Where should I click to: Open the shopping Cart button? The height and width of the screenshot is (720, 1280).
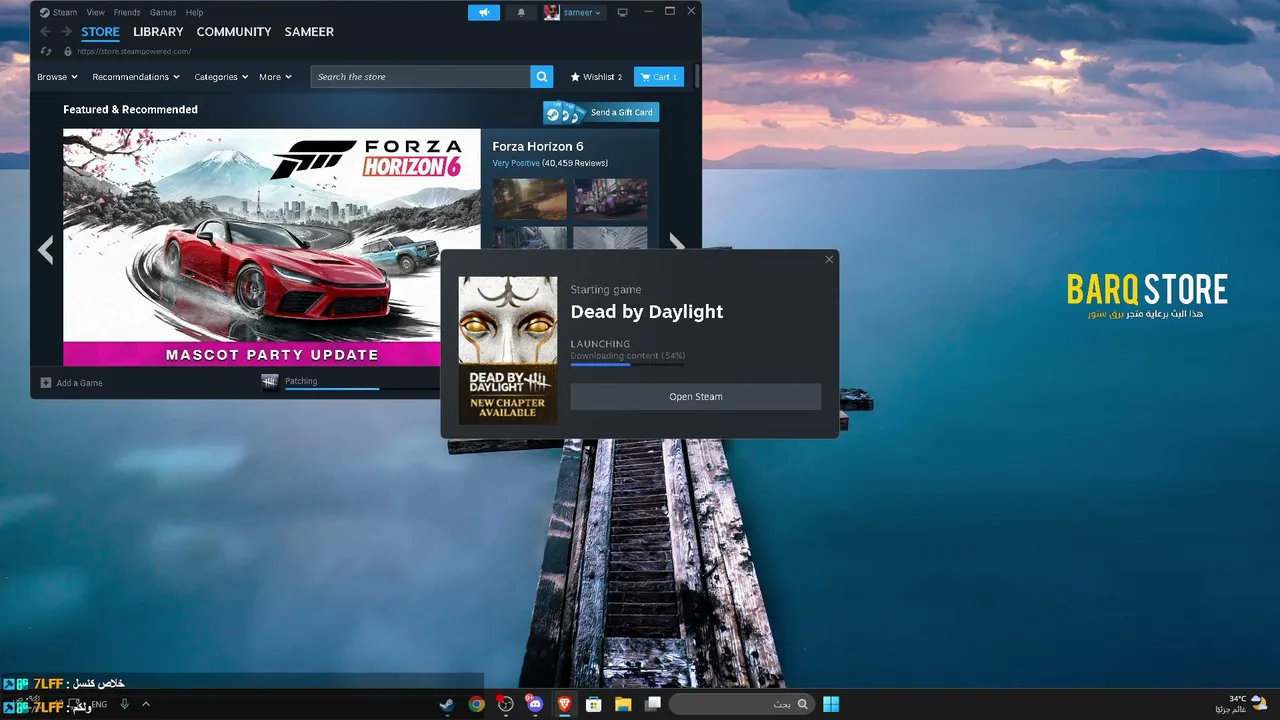pos(659,77)
